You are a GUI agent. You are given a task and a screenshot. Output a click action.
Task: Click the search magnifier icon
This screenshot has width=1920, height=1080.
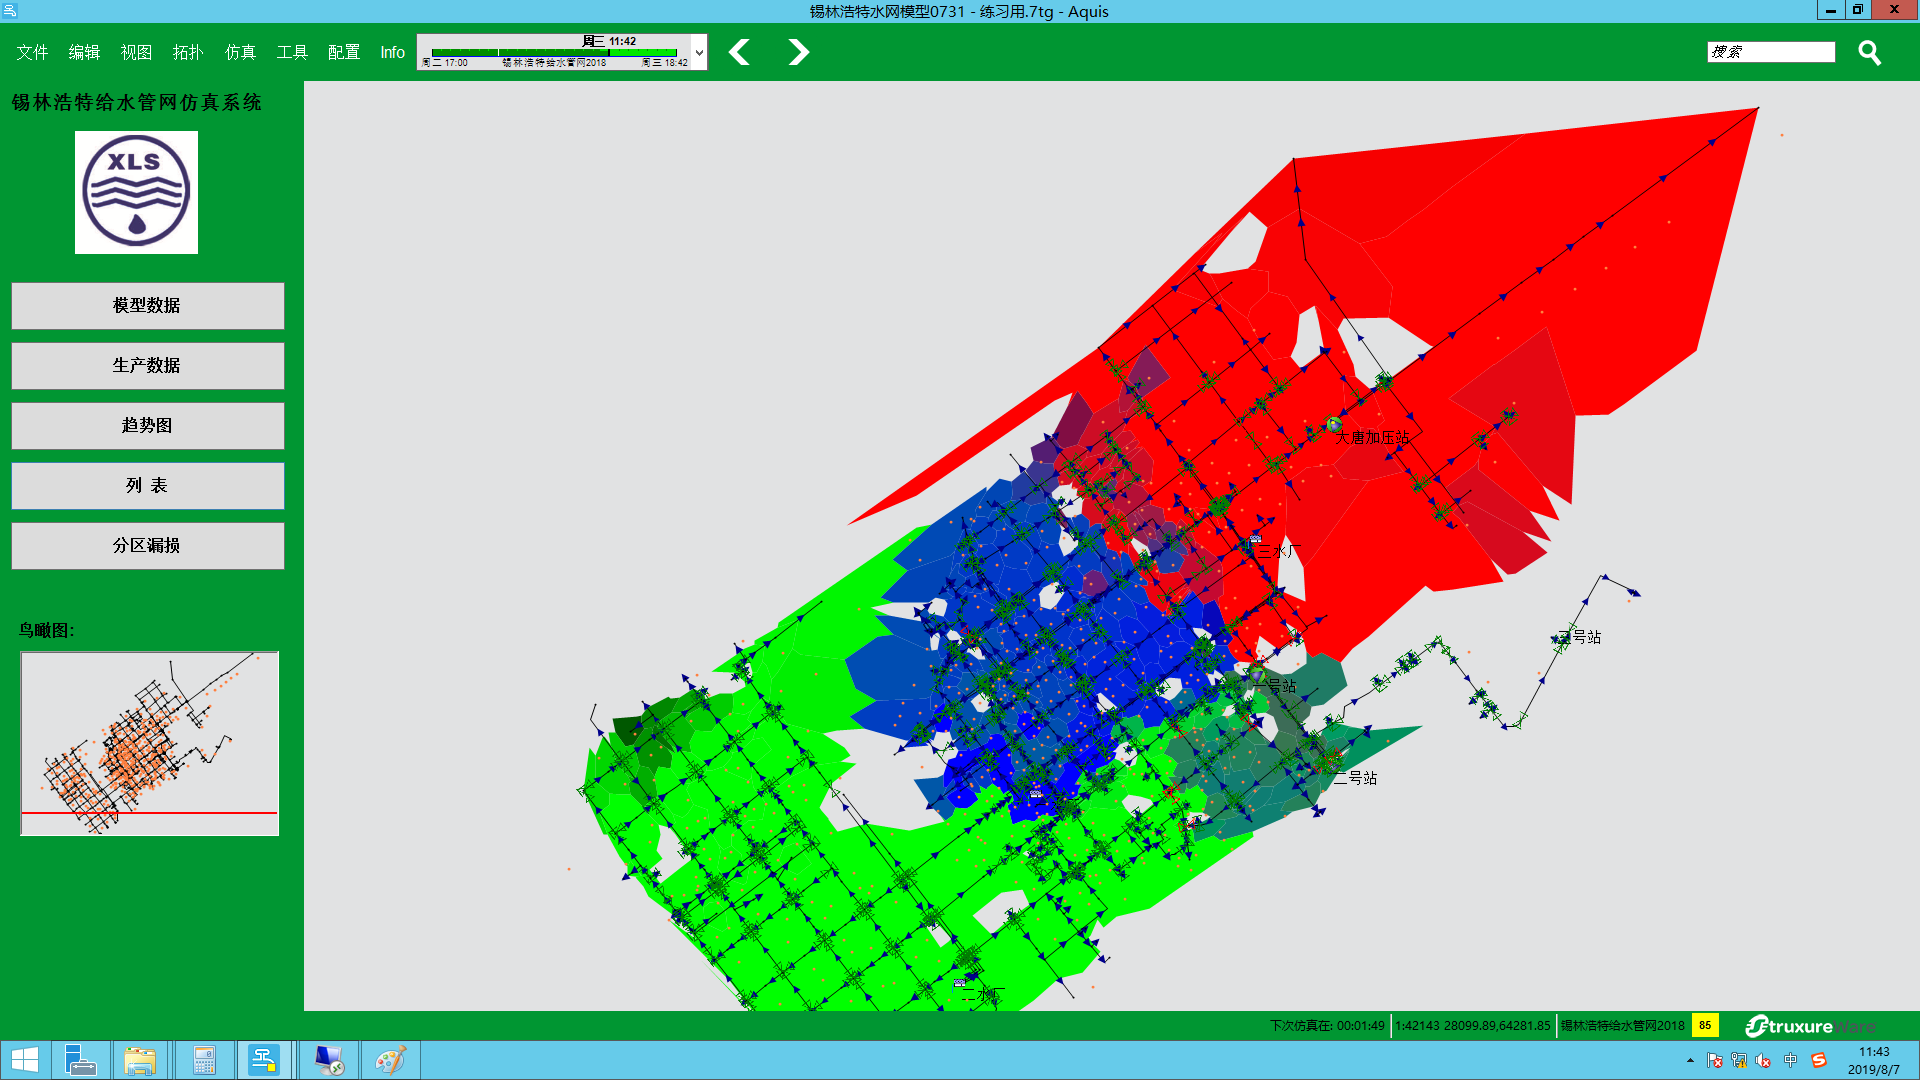coord(1869,52)
